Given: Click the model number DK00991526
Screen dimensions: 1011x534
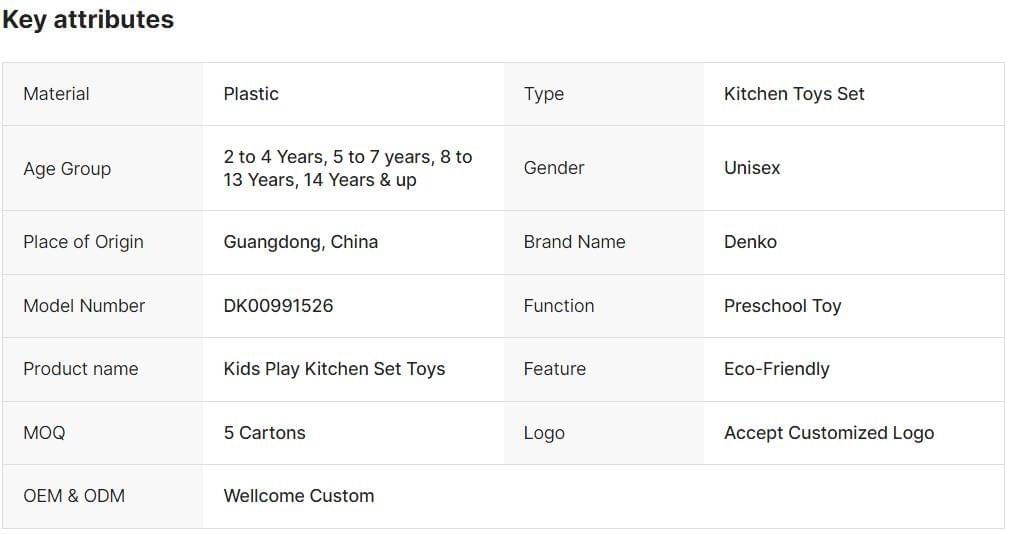Looking at the screenshot, I should pos(278,306).
